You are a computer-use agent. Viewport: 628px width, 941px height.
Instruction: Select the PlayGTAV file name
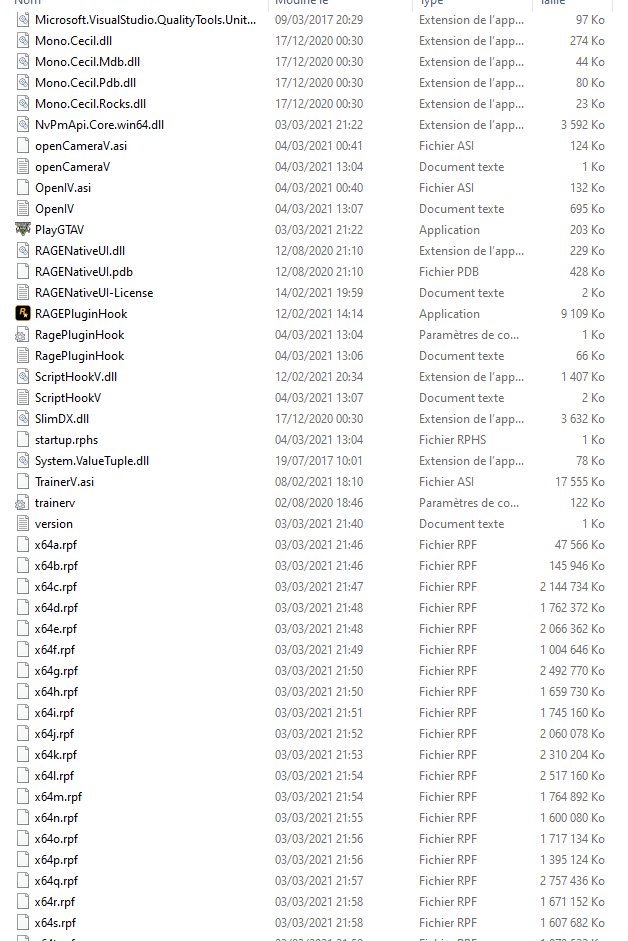pos(59,230)
